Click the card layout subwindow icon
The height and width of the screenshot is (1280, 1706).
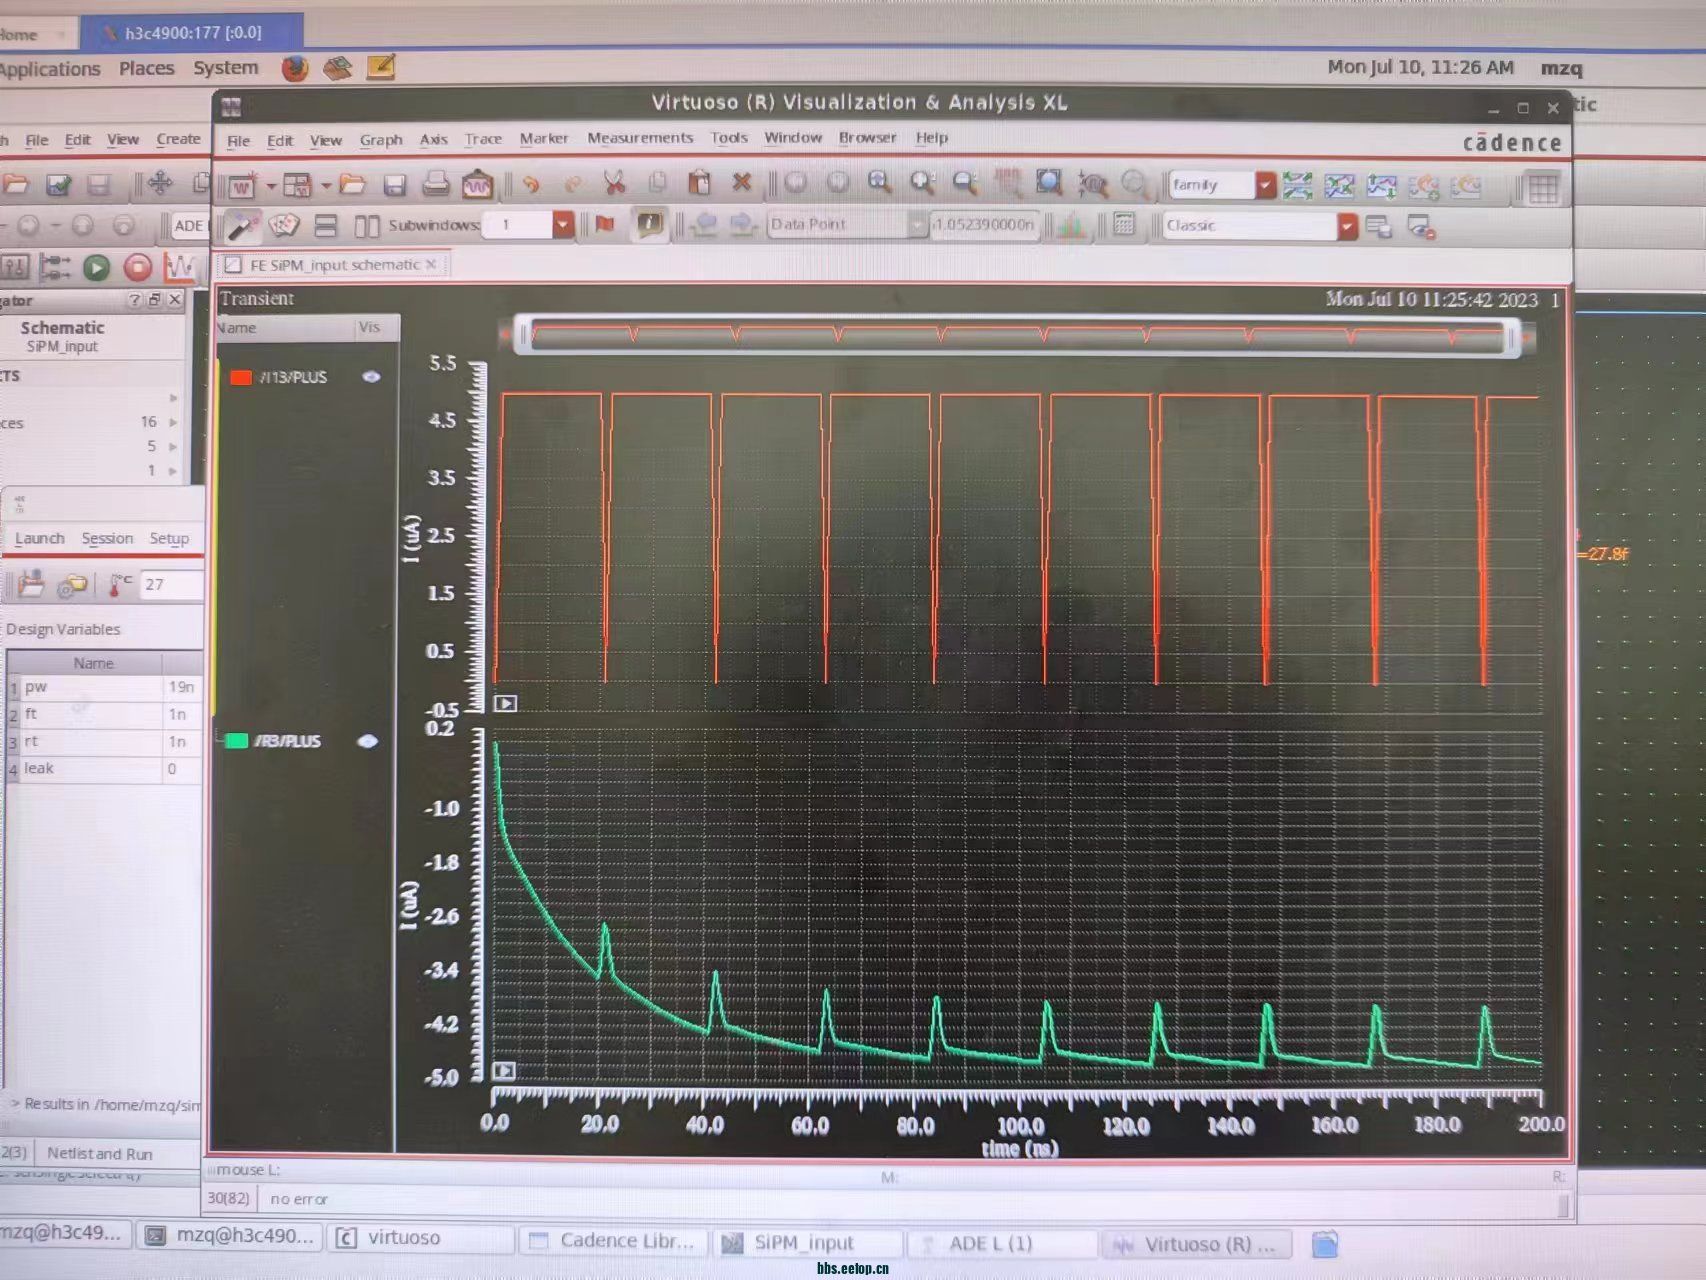coord(284,226)
